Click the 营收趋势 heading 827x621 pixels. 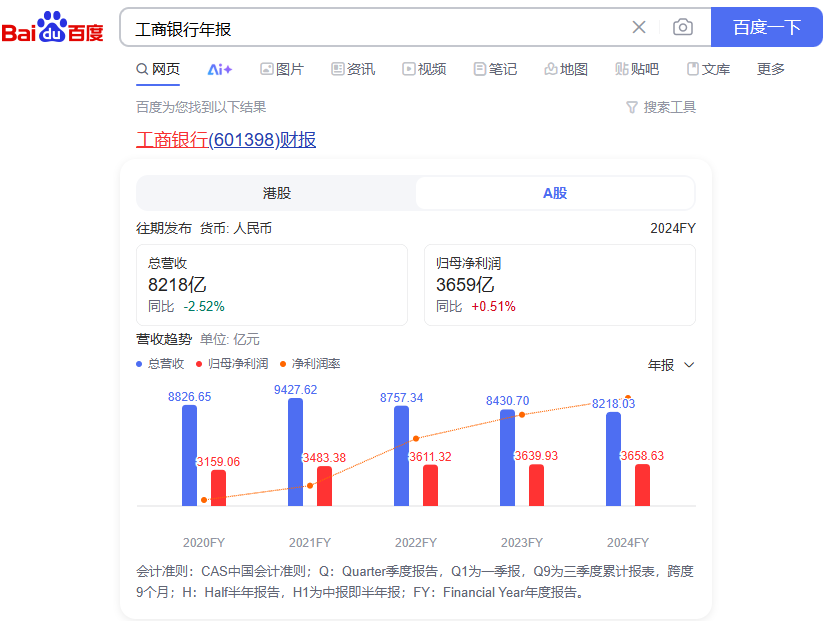coord(164,339)
